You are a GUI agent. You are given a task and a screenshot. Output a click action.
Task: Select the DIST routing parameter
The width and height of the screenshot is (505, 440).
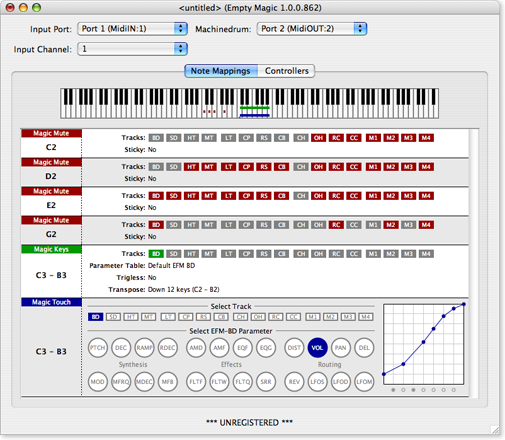[x=294, y=348]
